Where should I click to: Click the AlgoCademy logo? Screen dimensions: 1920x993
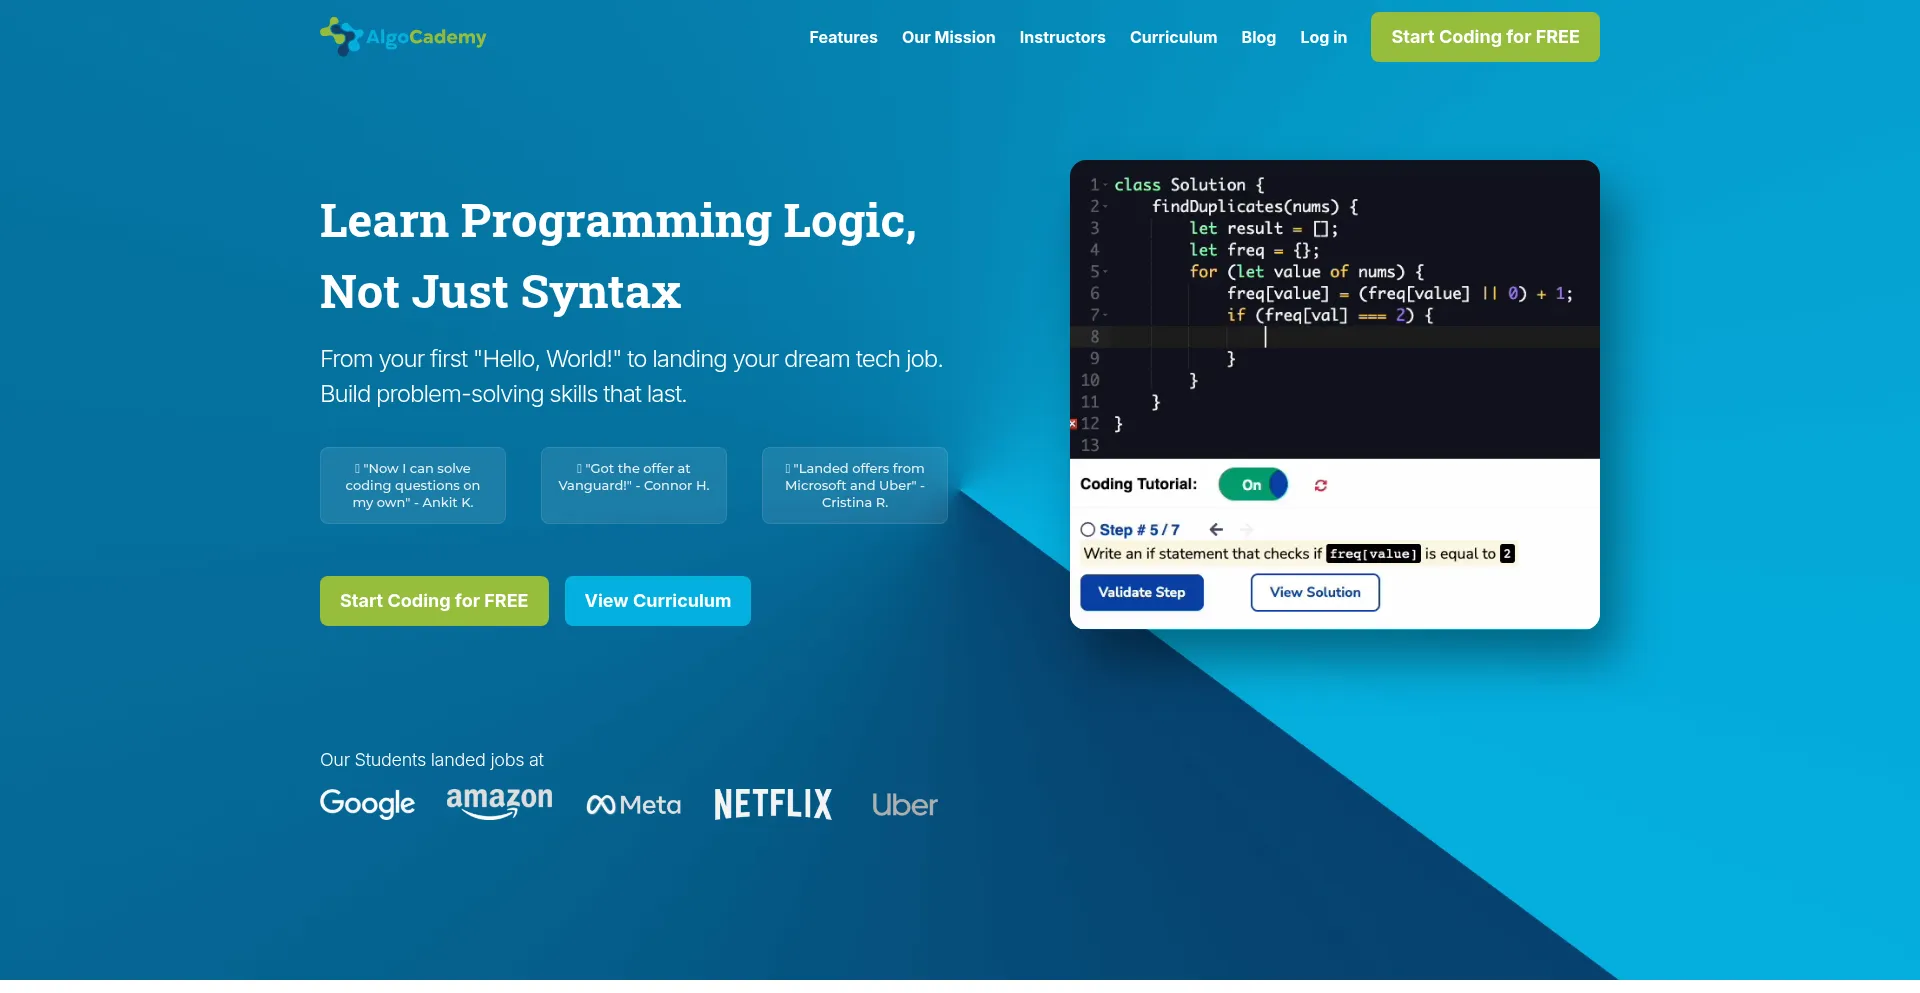click(403, 37)
